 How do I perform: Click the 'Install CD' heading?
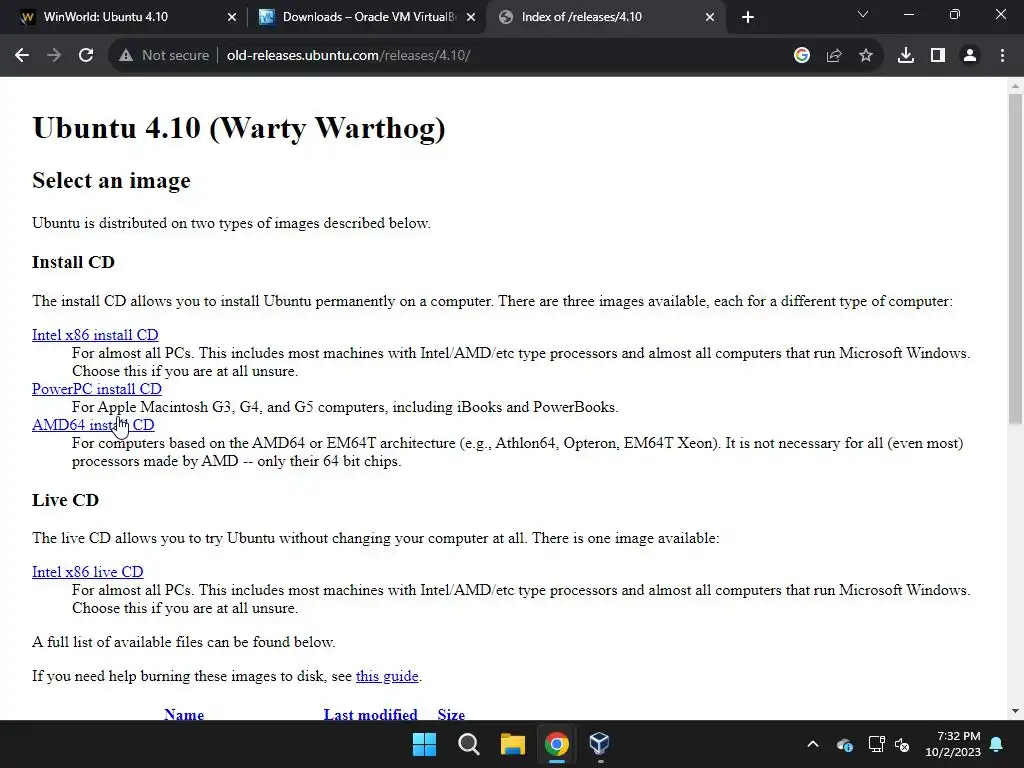pos(73,262)
